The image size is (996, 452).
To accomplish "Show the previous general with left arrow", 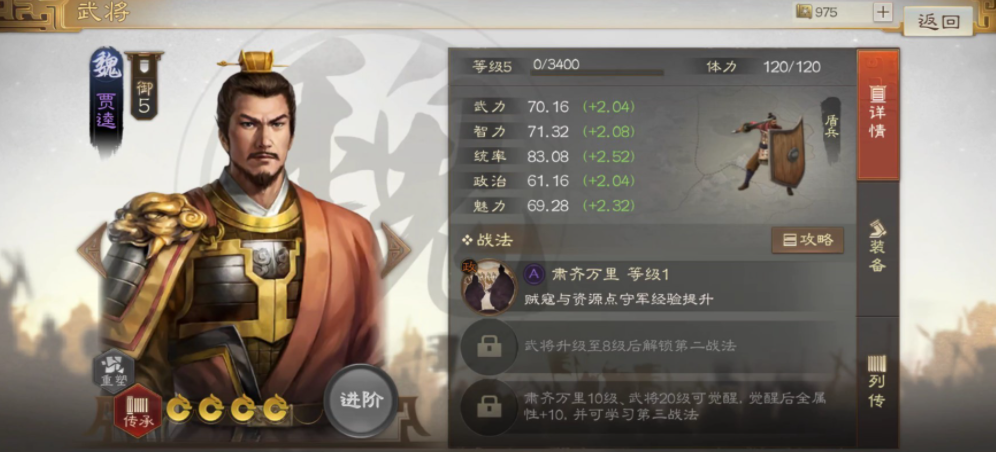I will [92, 249].
